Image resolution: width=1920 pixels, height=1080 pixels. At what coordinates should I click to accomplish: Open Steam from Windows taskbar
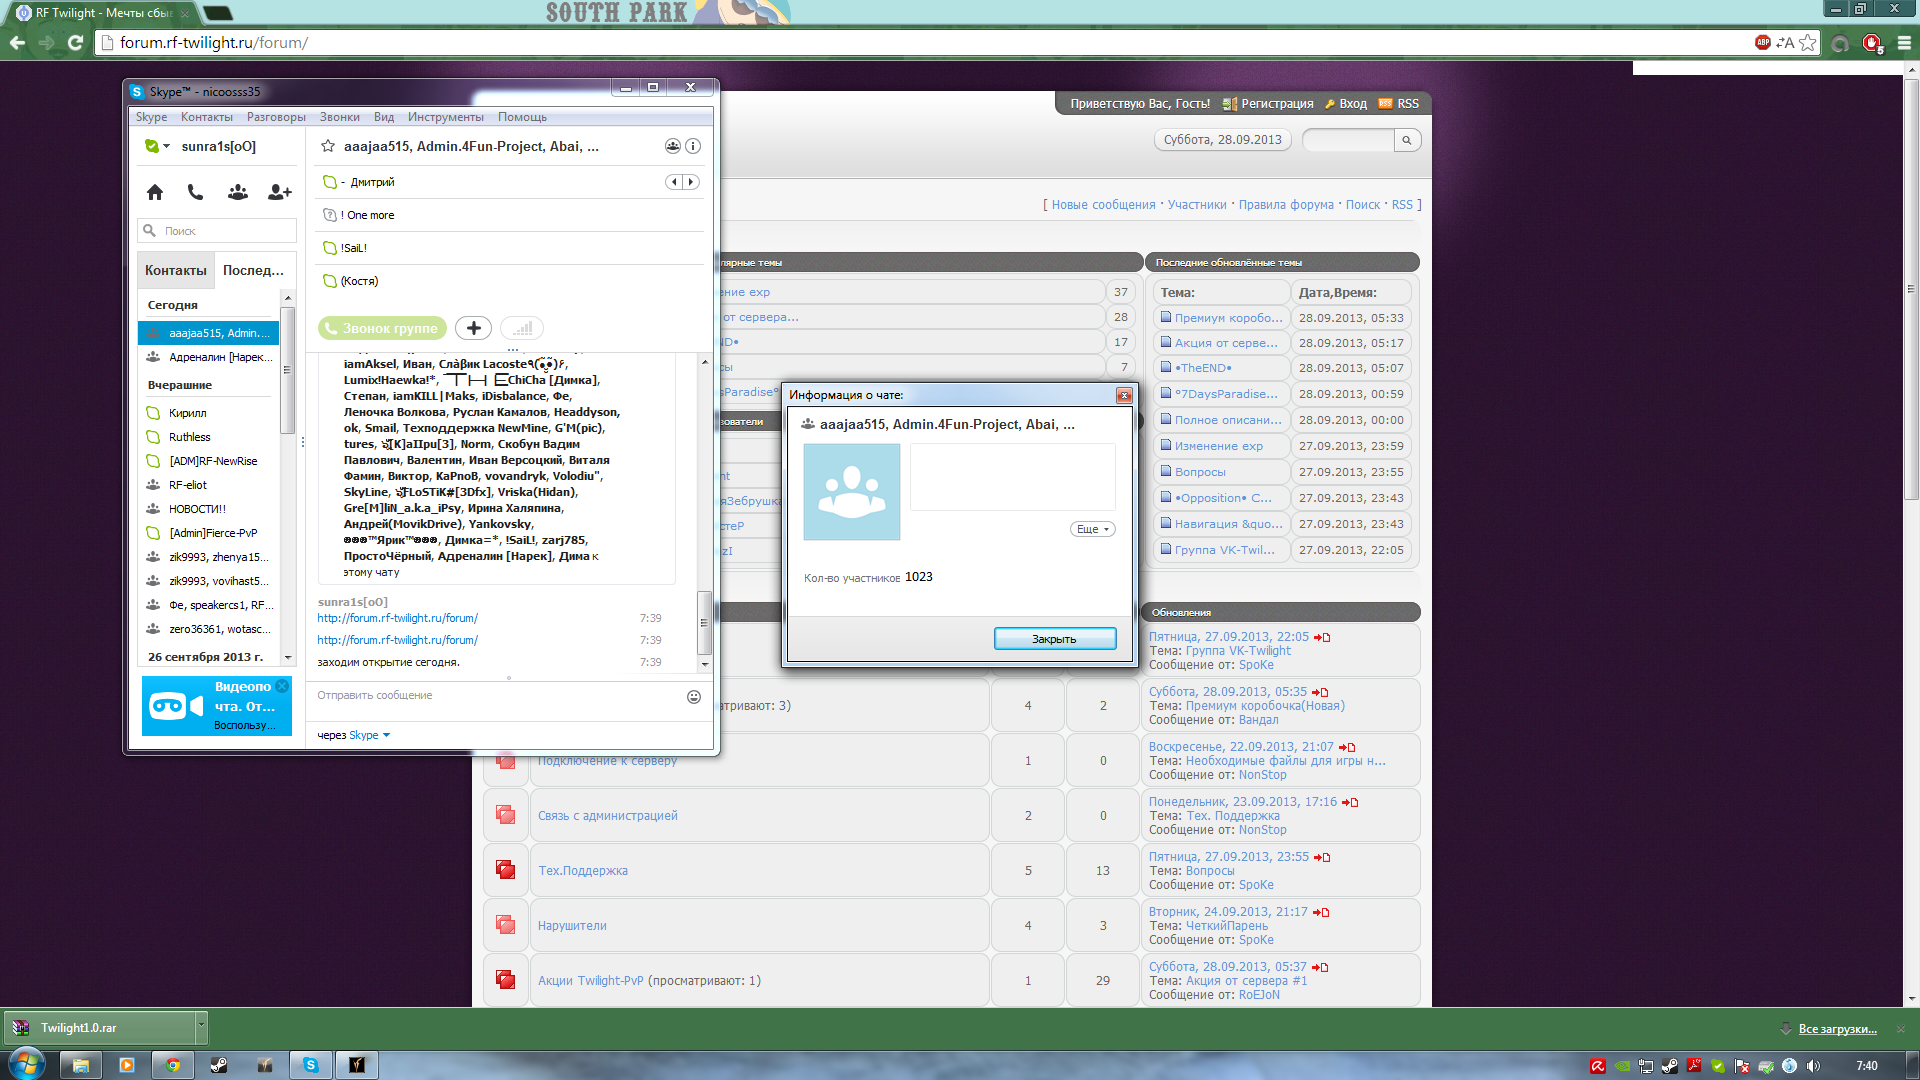click(x=218, y=1065)
